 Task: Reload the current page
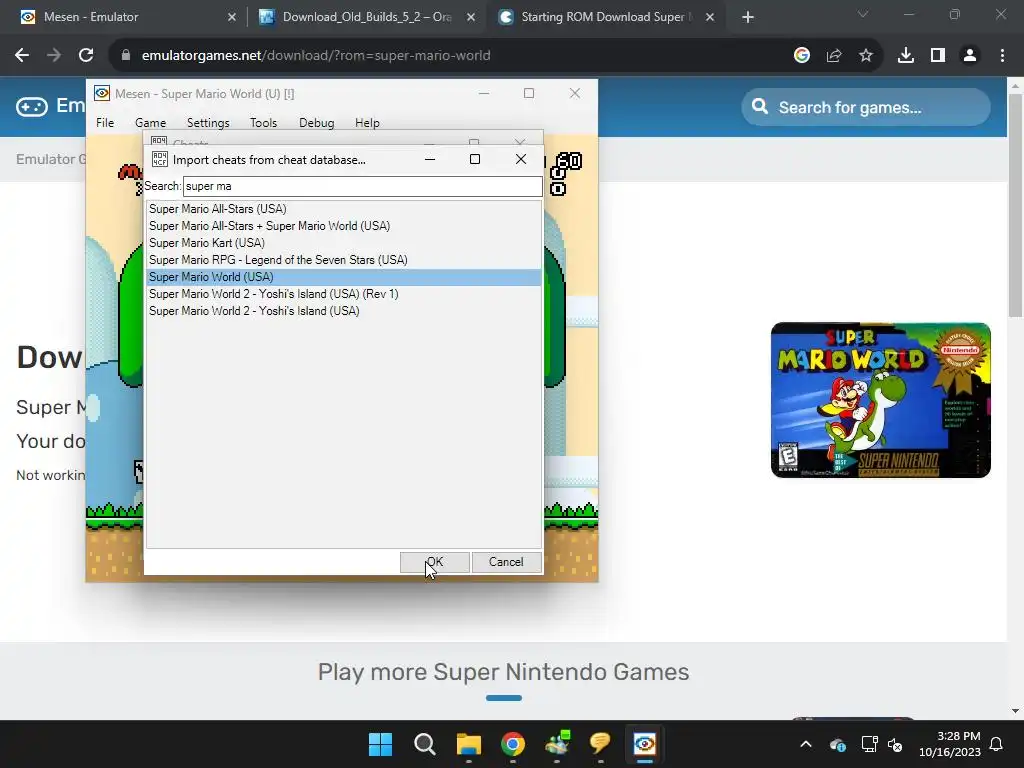[x=86, y=56]
